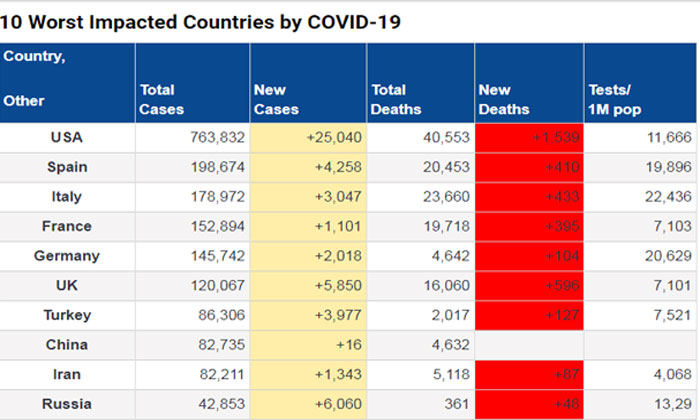Click the Total Cases column header

click(x=162, y=99)
